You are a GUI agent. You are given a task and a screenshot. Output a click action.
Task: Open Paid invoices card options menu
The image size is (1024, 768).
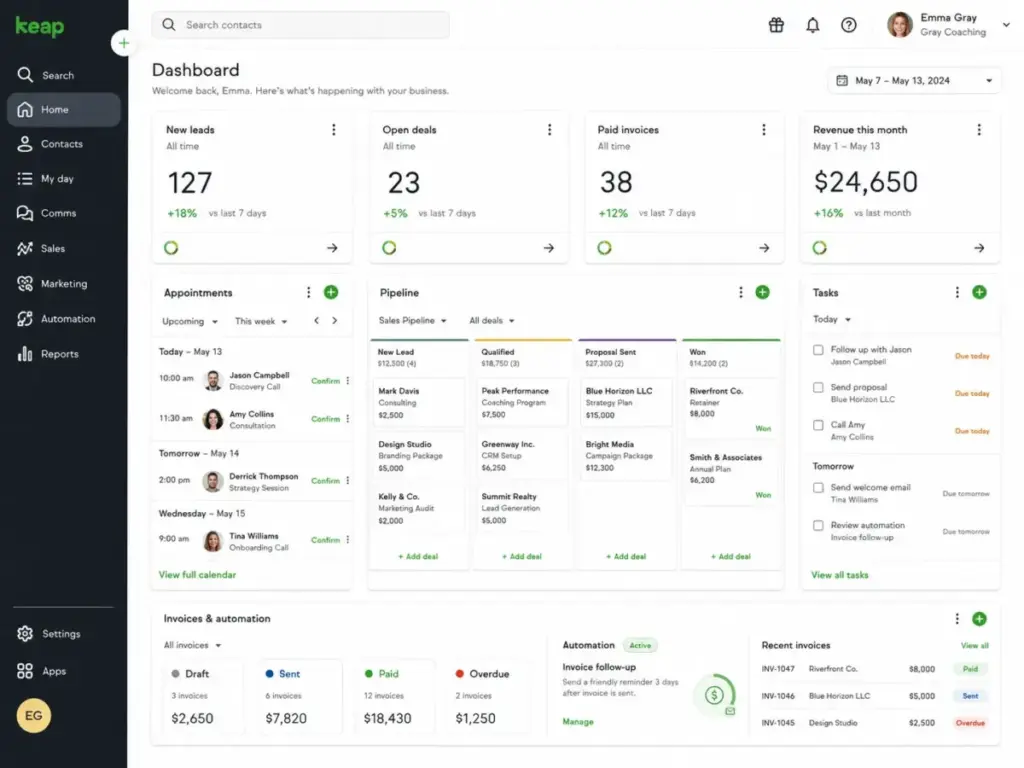click(x=763, y=129)
